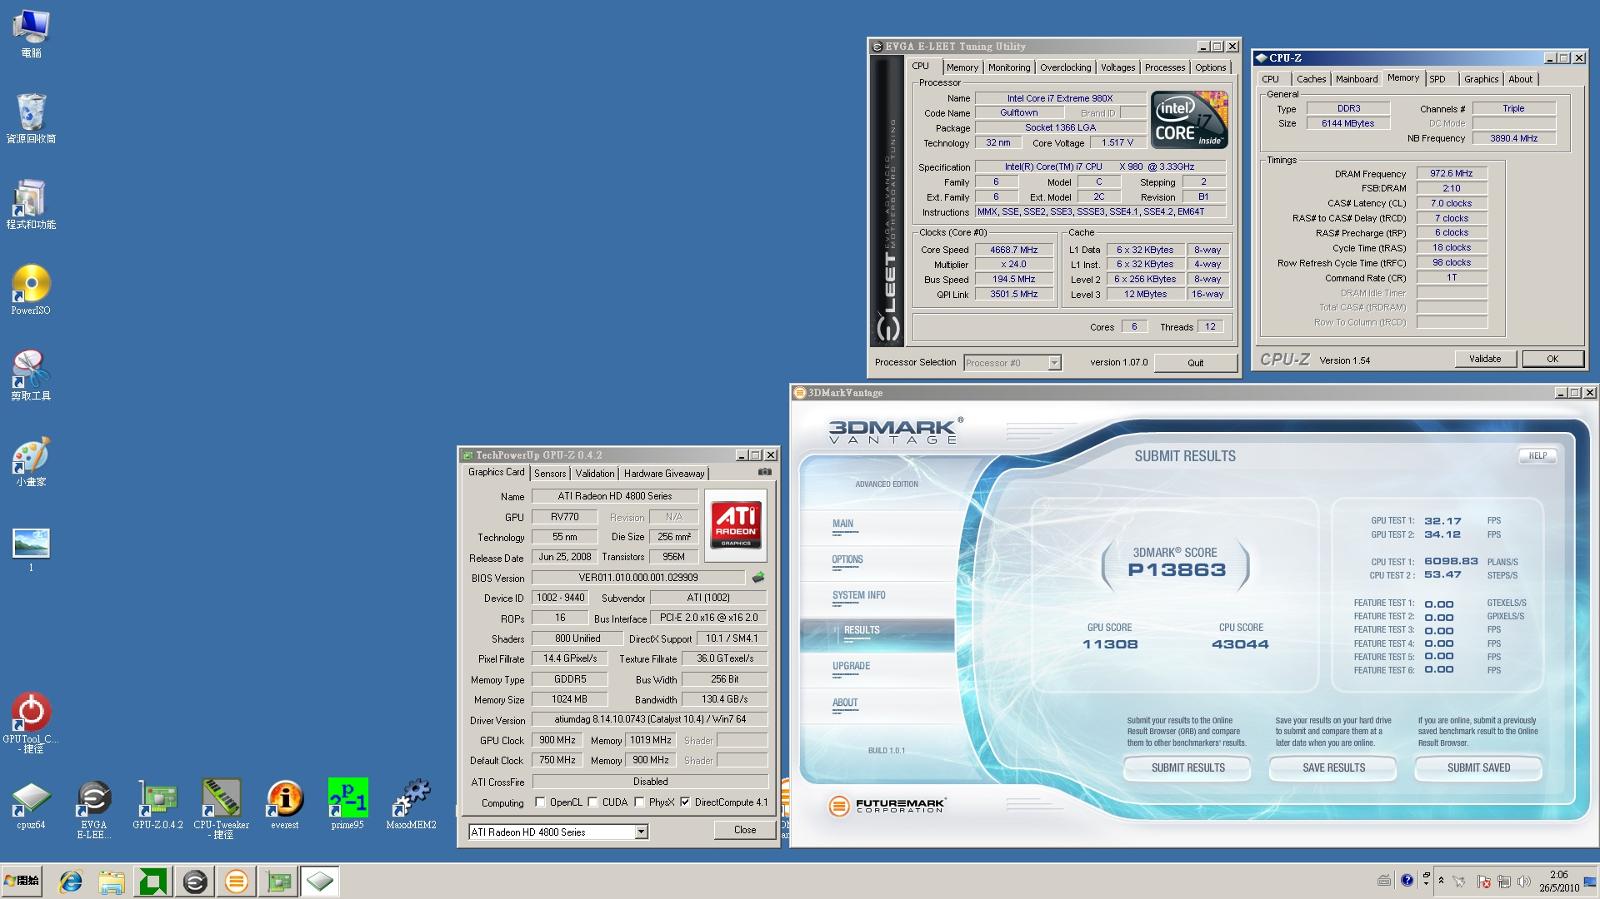Open Processor Selection dropdown in E-LEET
1600x899 pixels.
pyautogui.click(x=1054, y=362)
